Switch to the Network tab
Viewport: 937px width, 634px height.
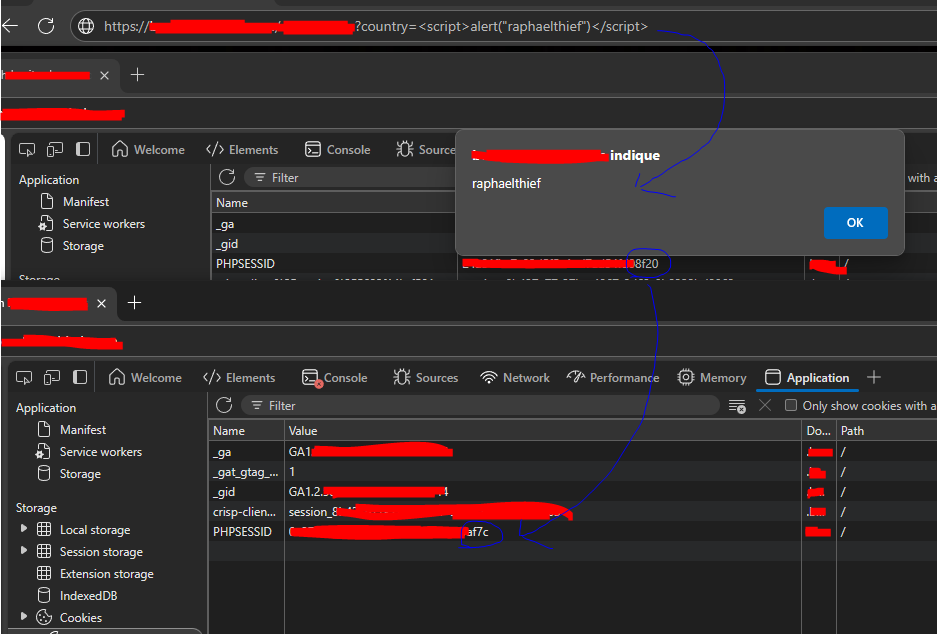515,378
